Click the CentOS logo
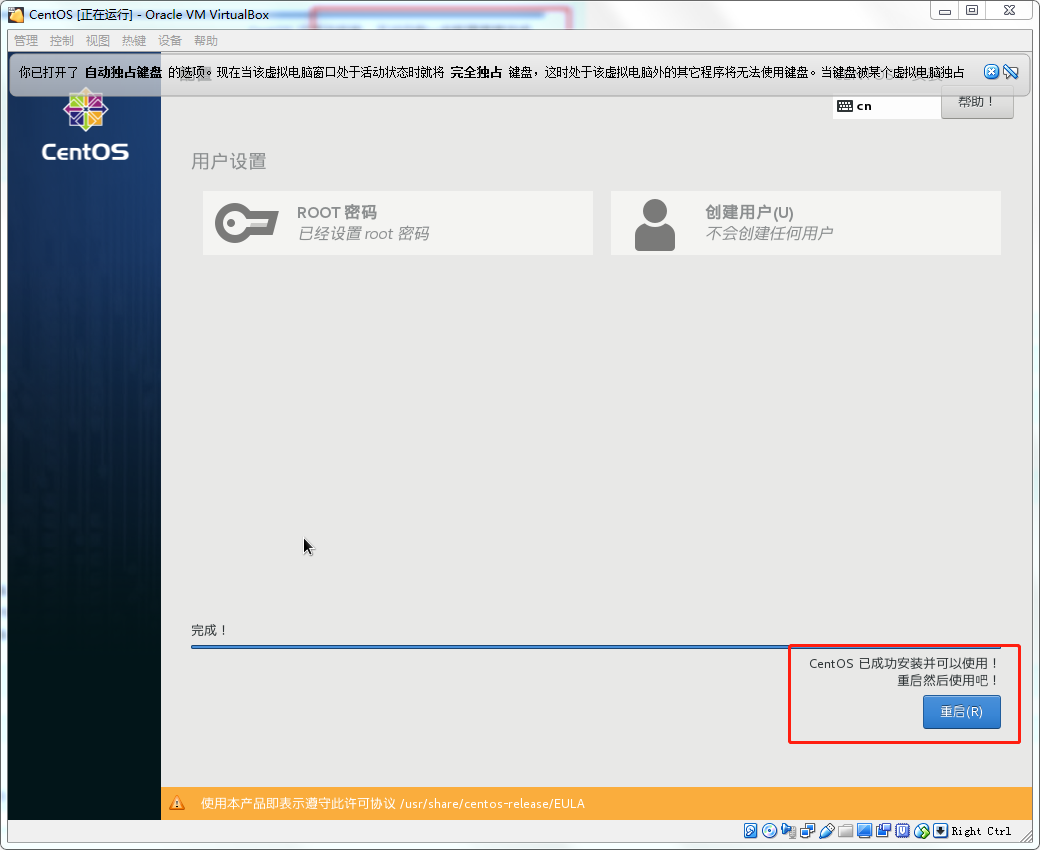 (x=86, y=126)
